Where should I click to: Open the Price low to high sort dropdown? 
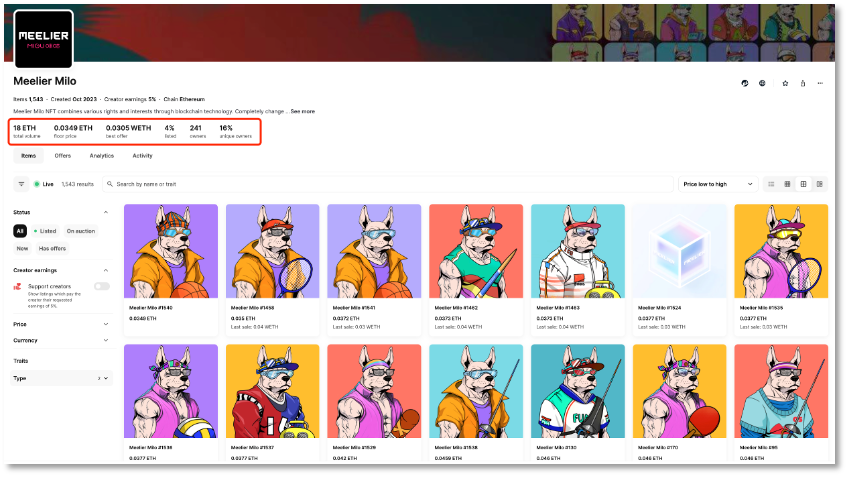click(717, 184)
